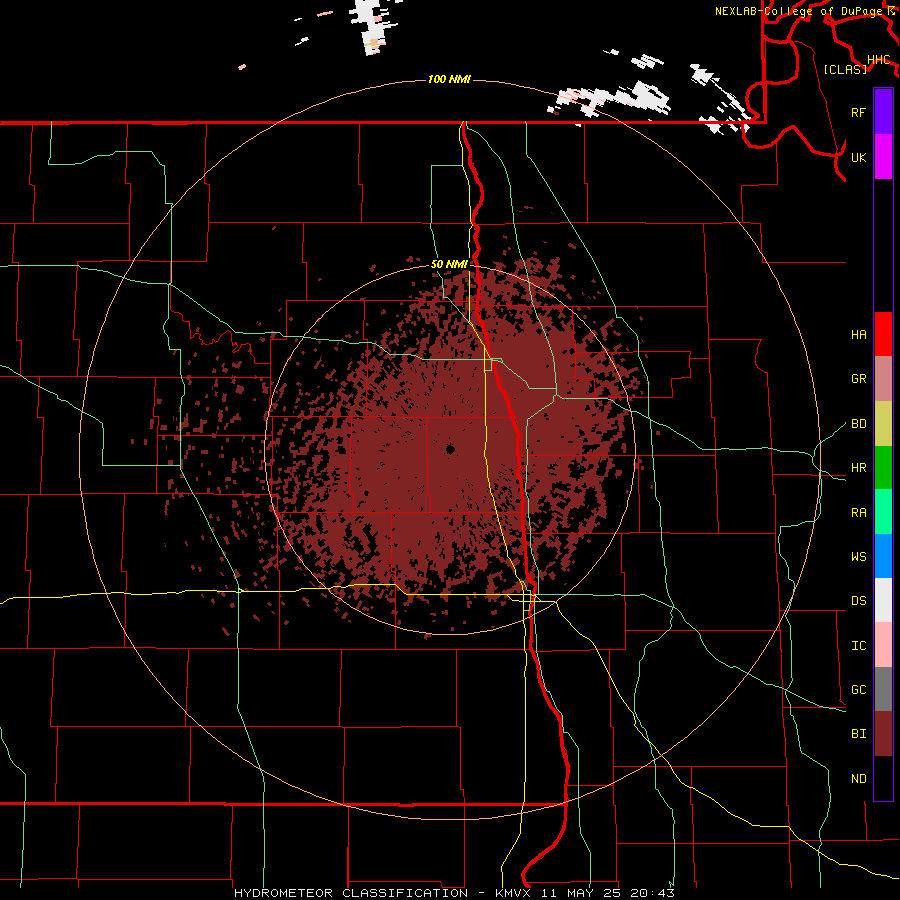Click the HA legend label
This screenshot has height=900, width=900.
click(858, 334)
